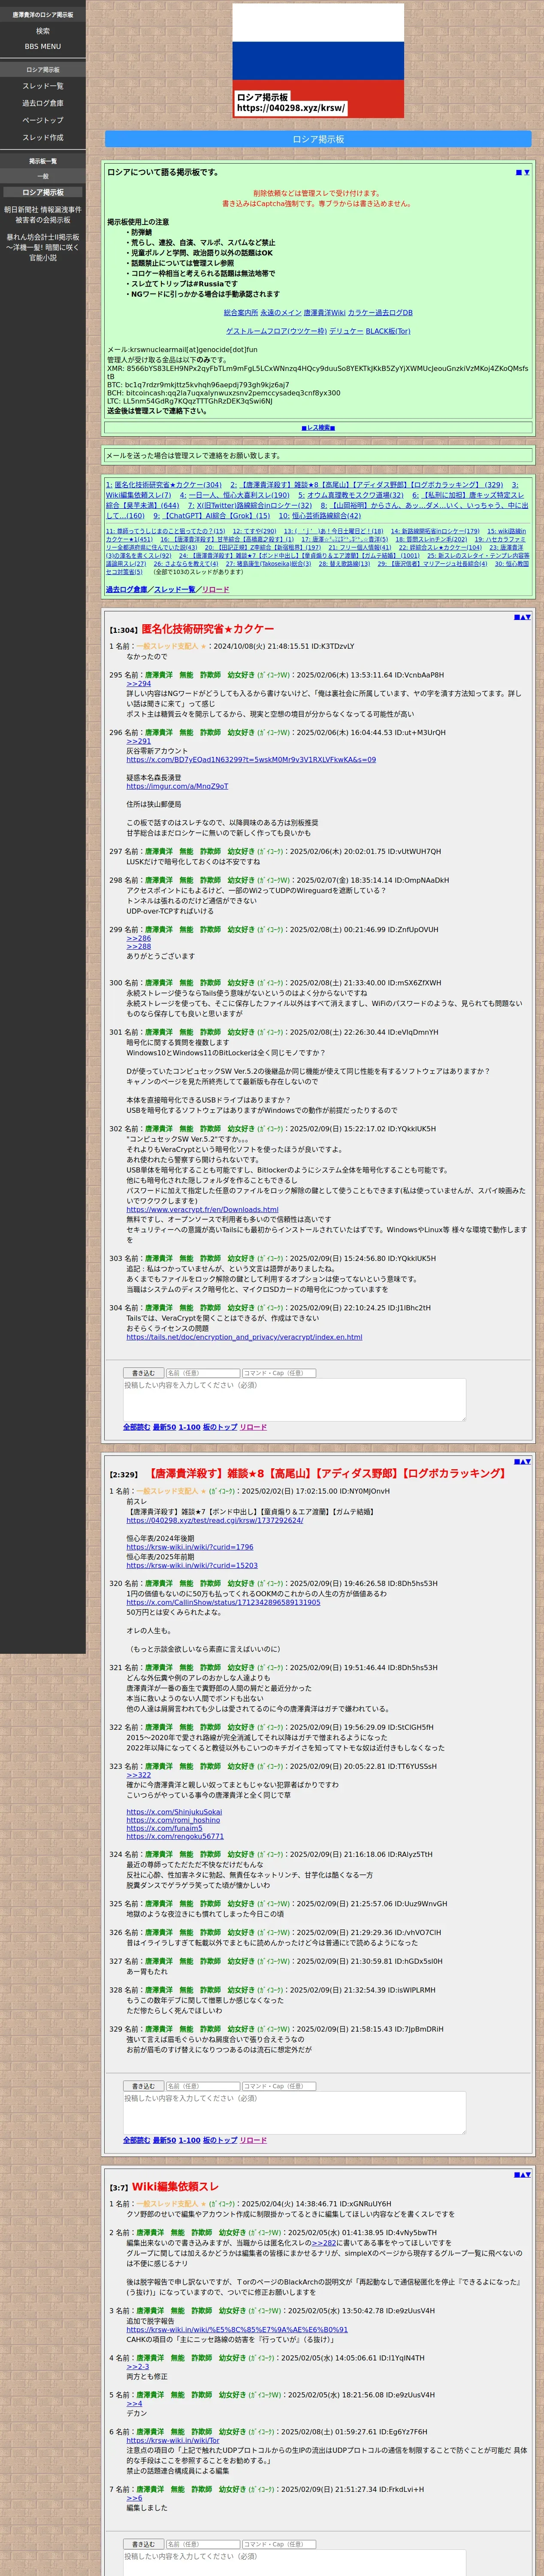Select スレッド作成 in the sidebar
Image resolution: width=544 pixels, height=2576 pixels.
(43, 137)
